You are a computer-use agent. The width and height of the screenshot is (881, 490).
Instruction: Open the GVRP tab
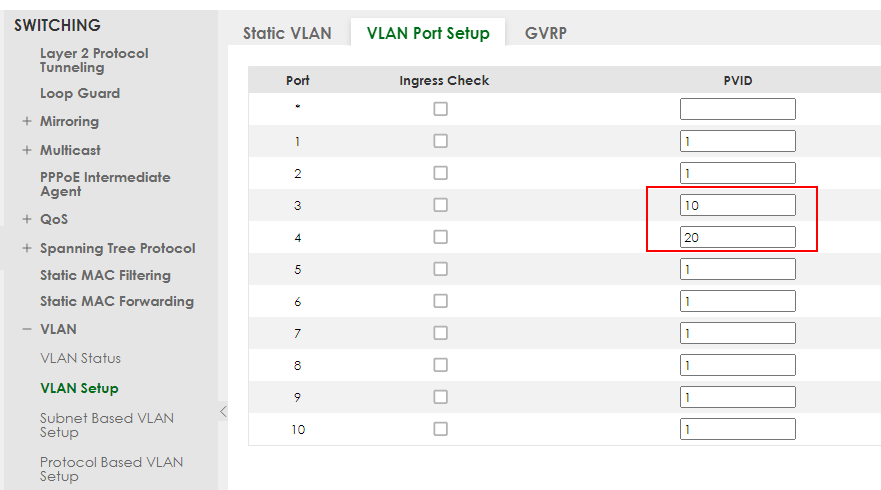tap(545, 33)
